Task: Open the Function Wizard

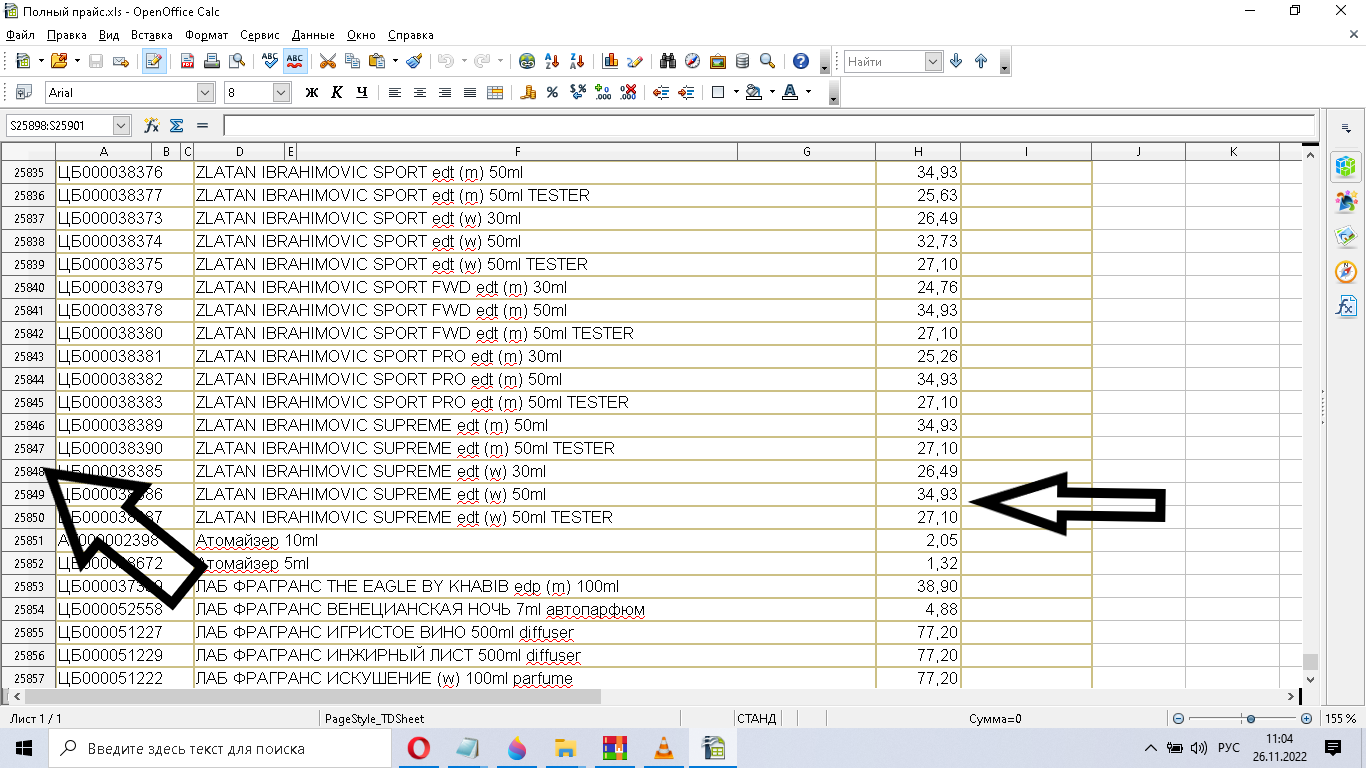Action: pyautogui.click(x=152, y=126)
